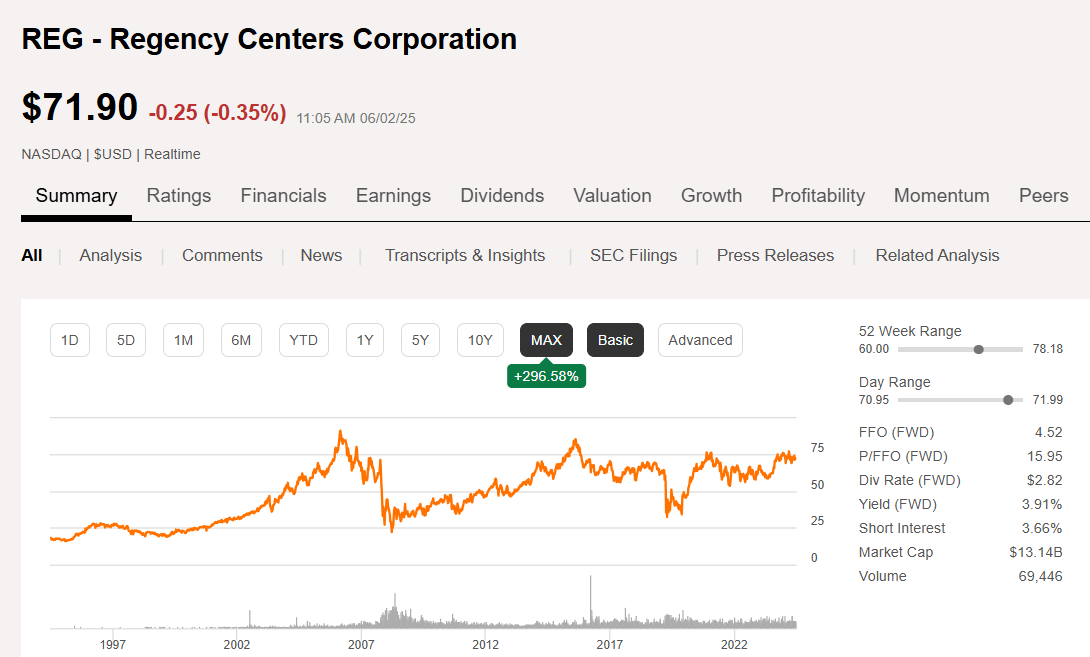
Task: Switch chart view to 6M
Action: click(x=241, y=340)
